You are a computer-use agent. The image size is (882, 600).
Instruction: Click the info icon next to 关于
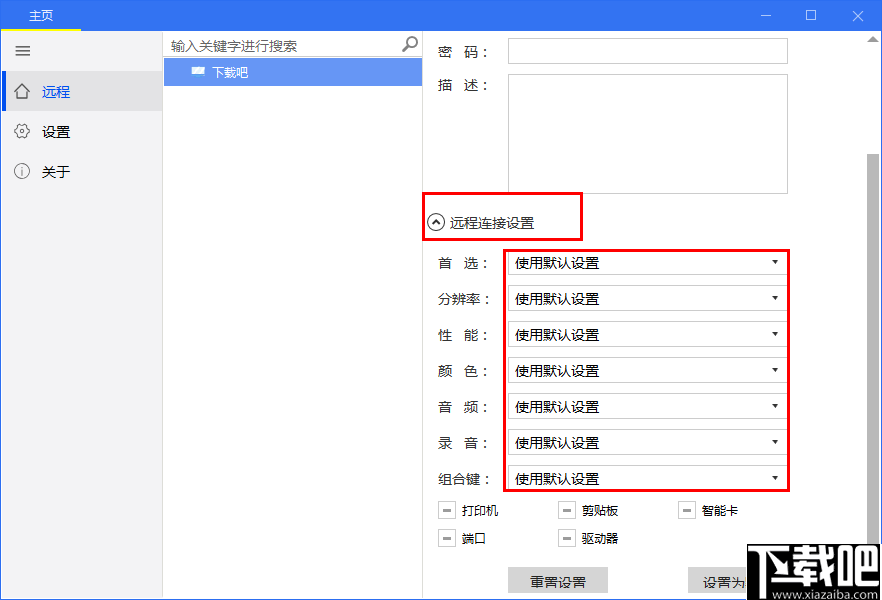tap(22, 171)
